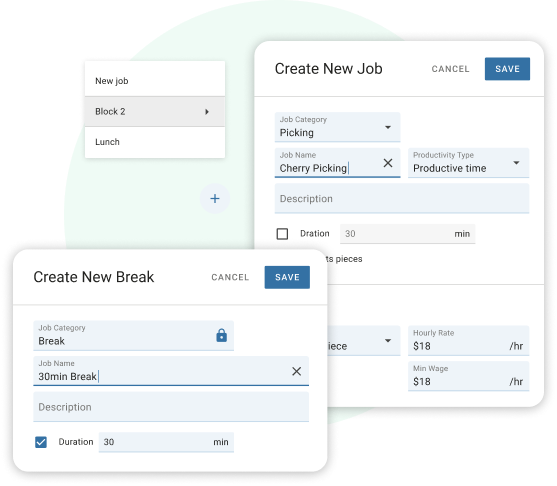The image size is (557, 486).
Task: Cancel creating the new job
Action: click(450, 69)
